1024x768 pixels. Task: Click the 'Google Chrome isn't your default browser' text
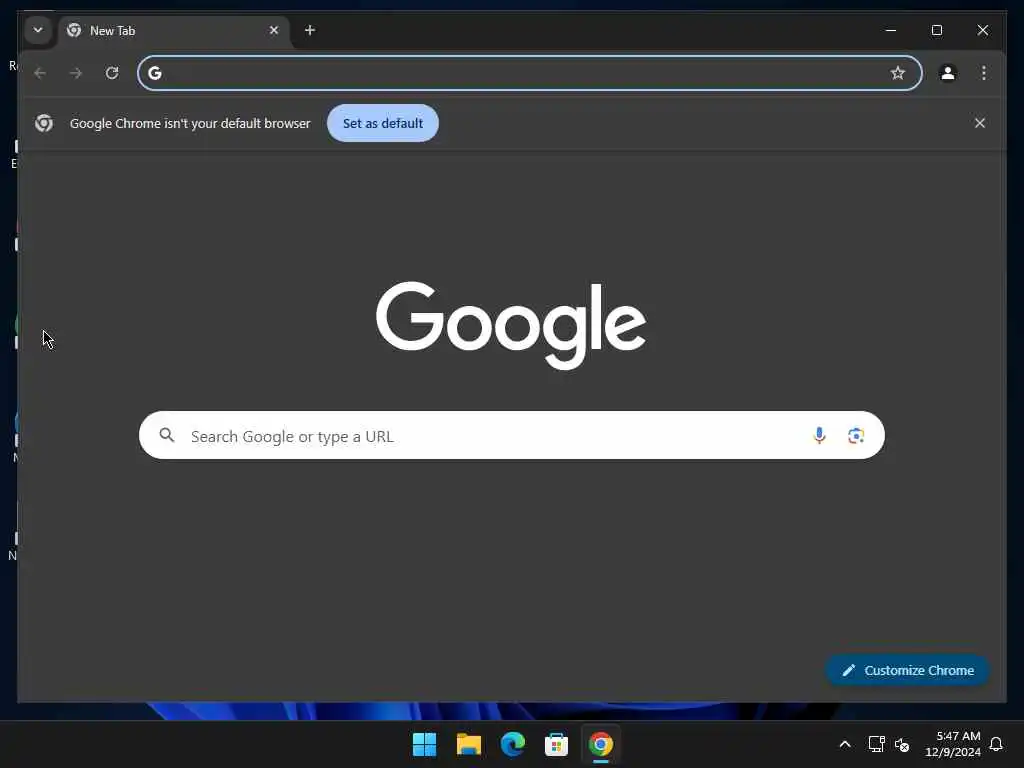190,123
